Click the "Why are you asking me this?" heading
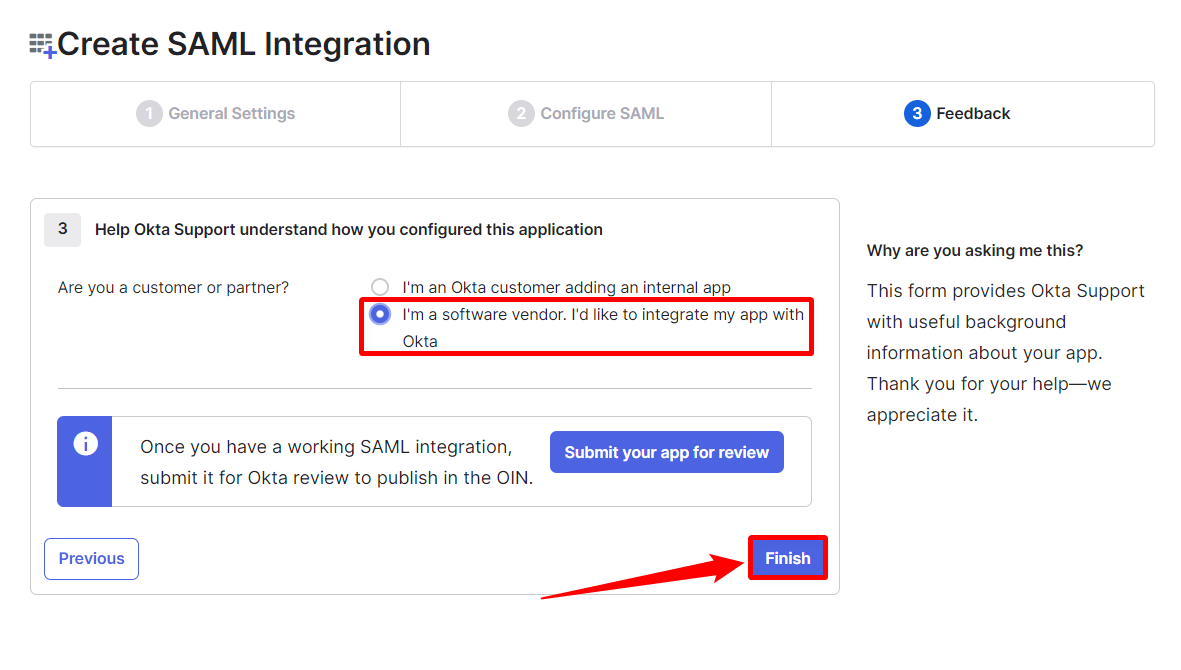This screenshot has width=1181, height=670. click(975, 250)
